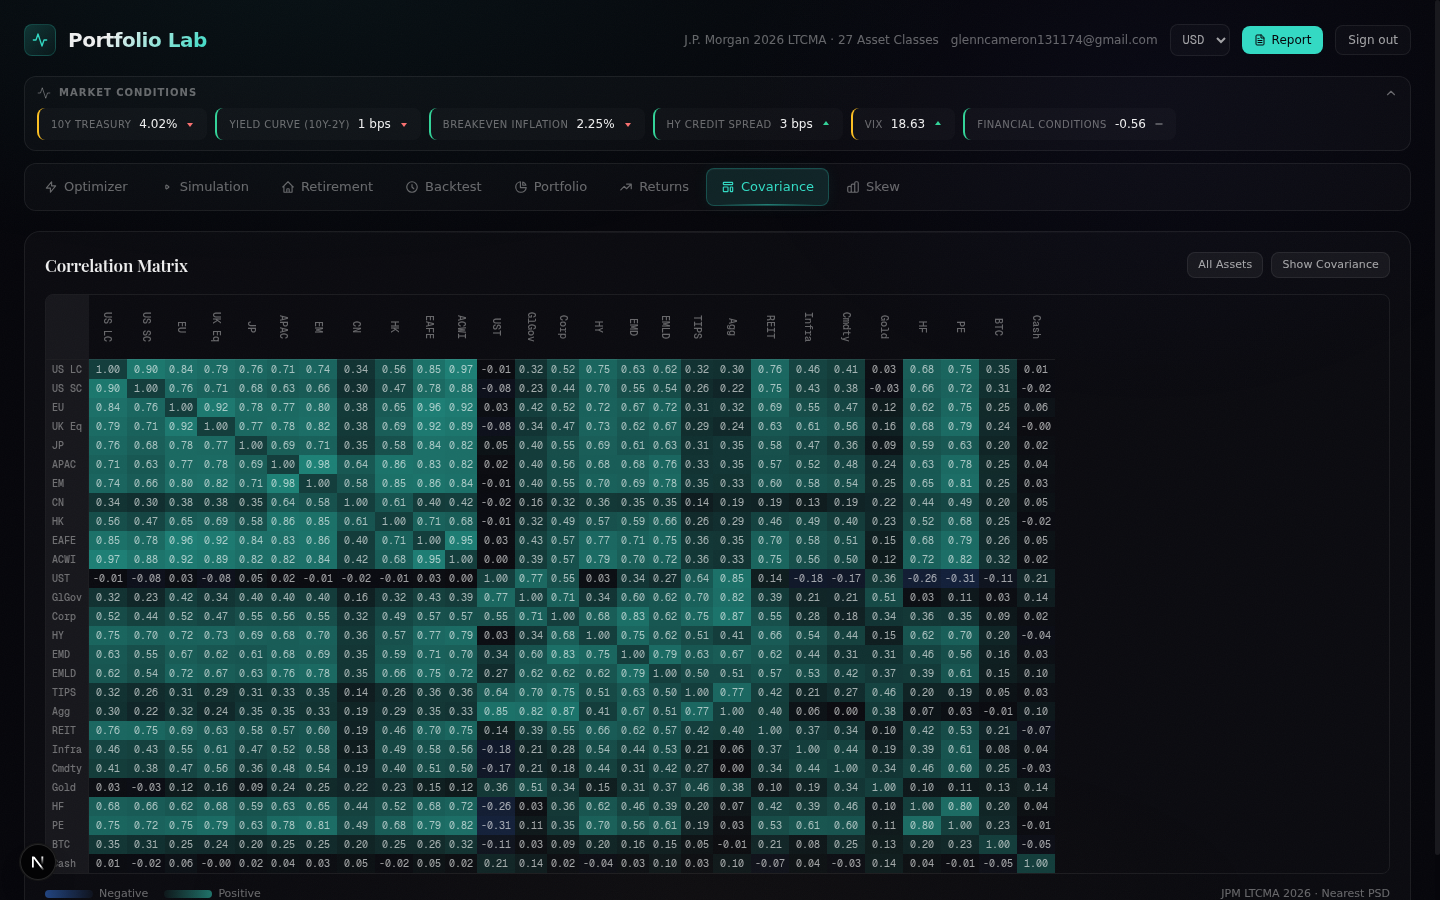Switch to the Returns tab
Viewport: 1440px width, 900px height.
[x=654, y=187]
